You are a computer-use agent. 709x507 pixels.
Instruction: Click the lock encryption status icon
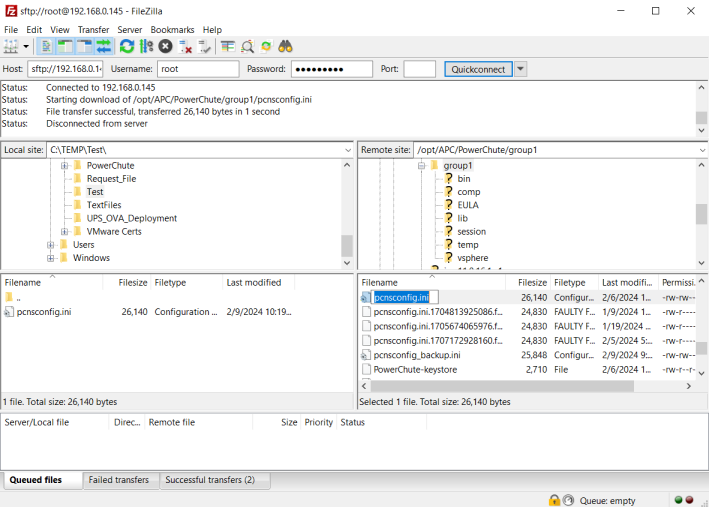(x=554, y=500)
